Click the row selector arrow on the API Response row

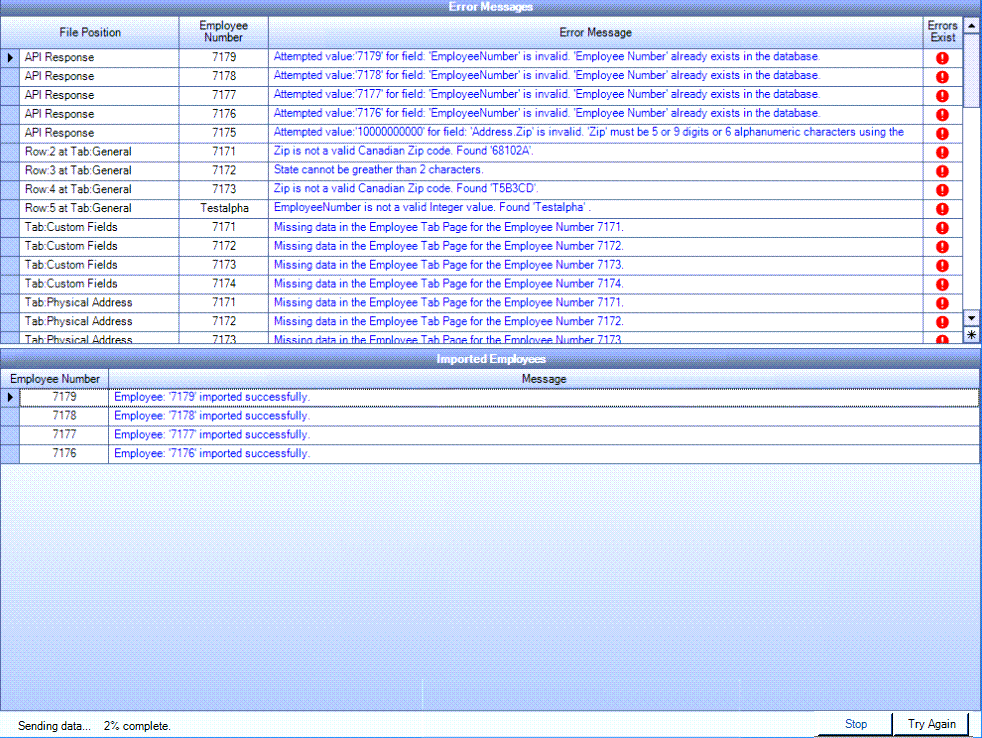(x=9, y=57)
